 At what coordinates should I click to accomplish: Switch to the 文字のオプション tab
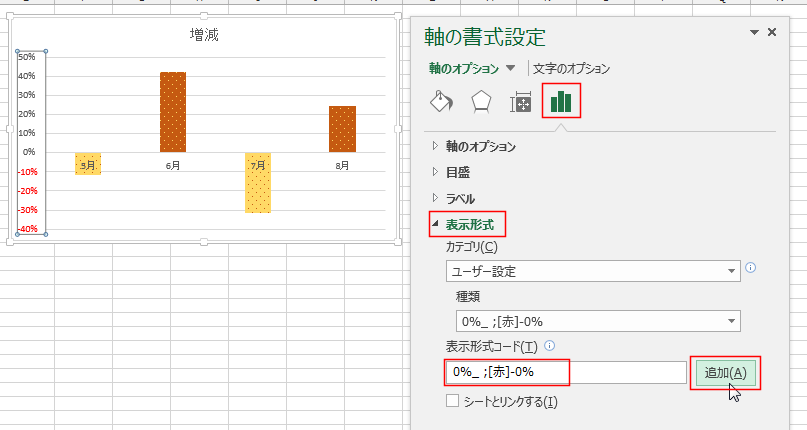pyautogui.click(x=571, y=69)
